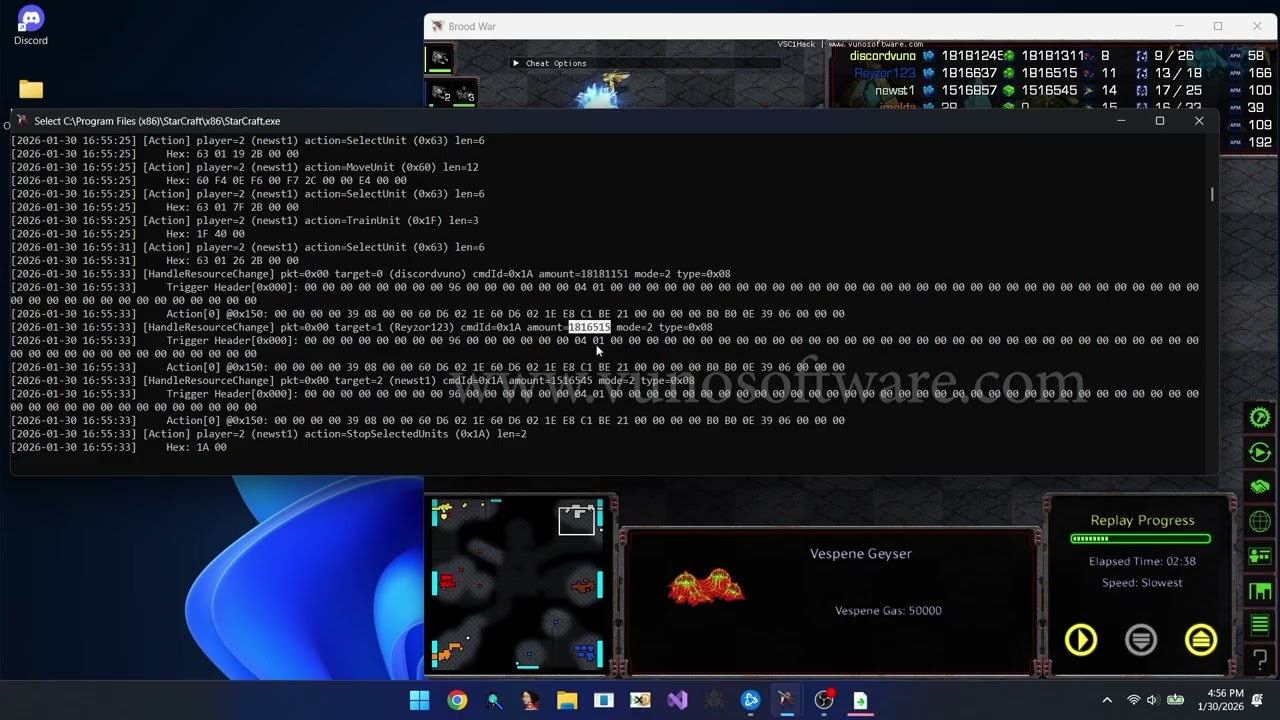
Task: Click the Brood War window title icon
Action: 437,26
